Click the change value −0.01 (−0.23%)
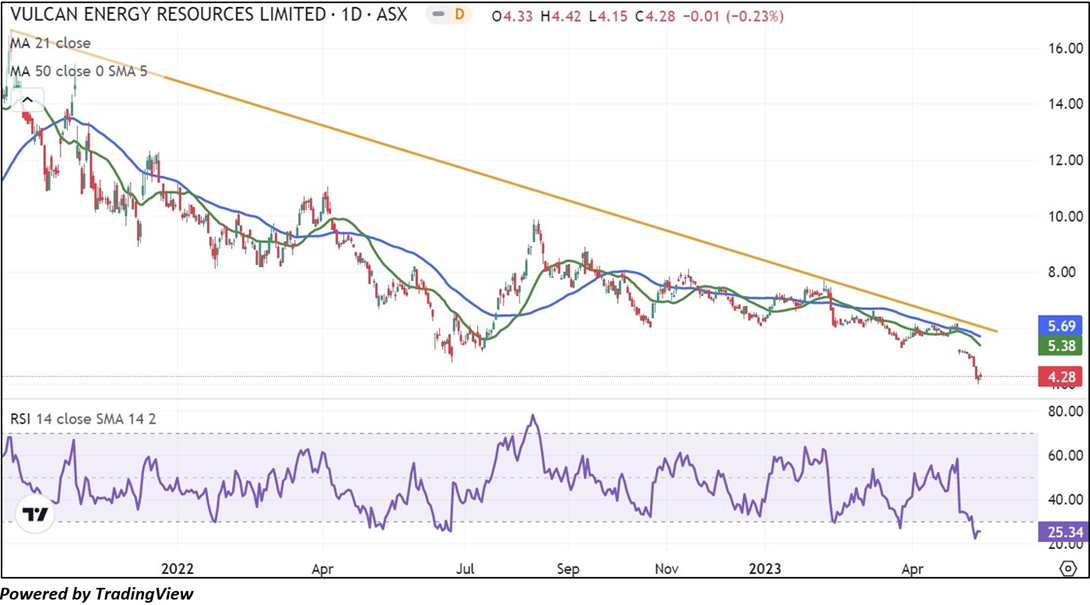 pyautogui.click(x=733, y=16)
